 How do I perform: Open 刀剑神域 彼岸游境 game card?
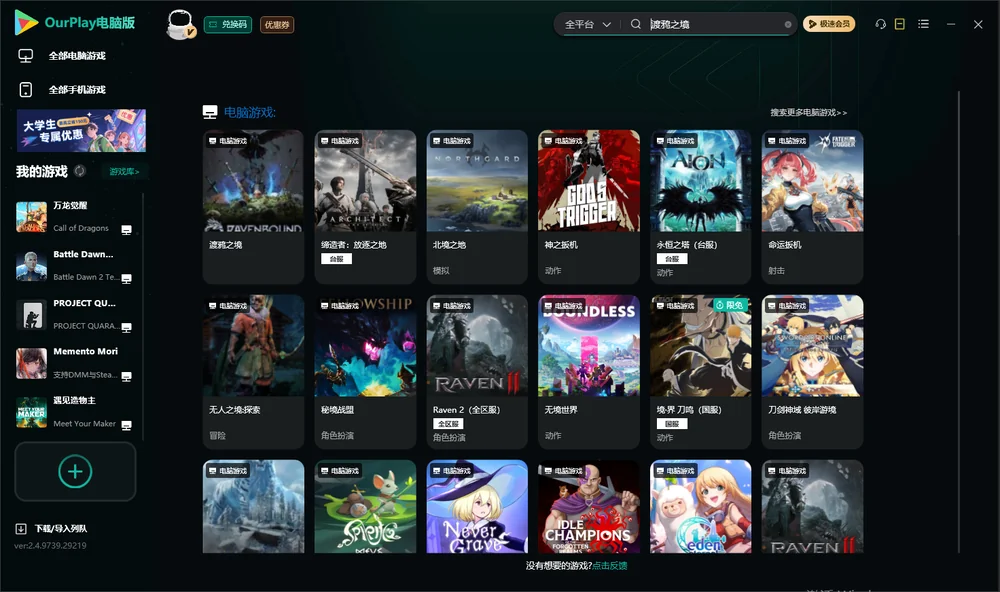tap(812, 371)
